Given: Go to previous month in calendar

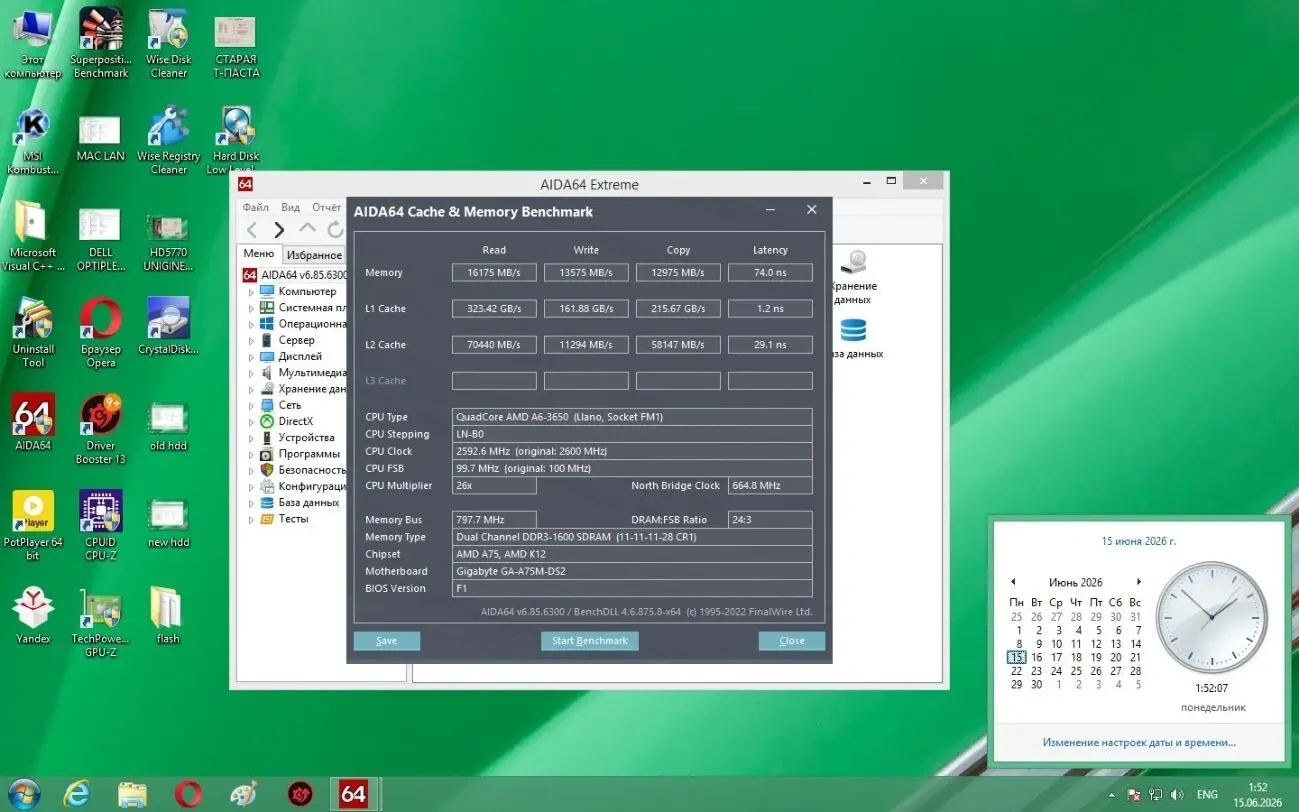Looking at the screenshot, I should (x=1012, y=582).
